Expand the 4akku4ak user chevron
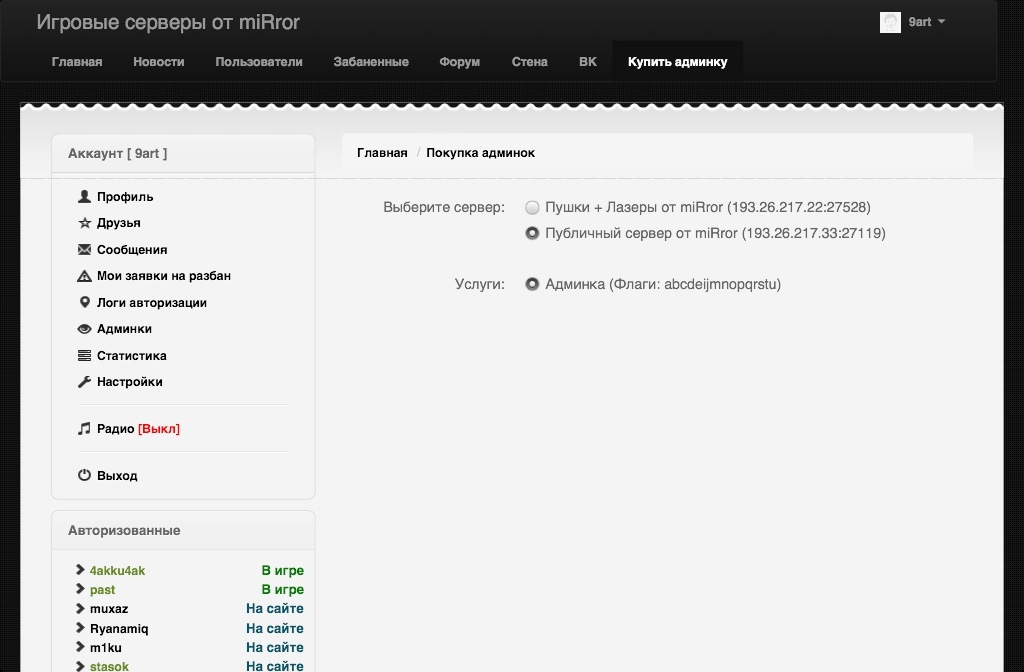1024x672 pixels. (80, 569)
